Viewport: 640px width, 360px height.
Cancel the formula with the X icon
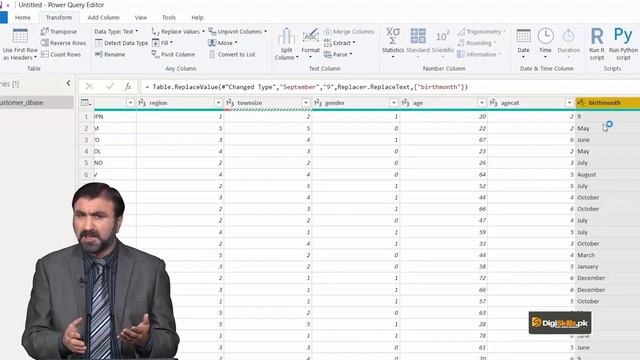tap(89, 87)
